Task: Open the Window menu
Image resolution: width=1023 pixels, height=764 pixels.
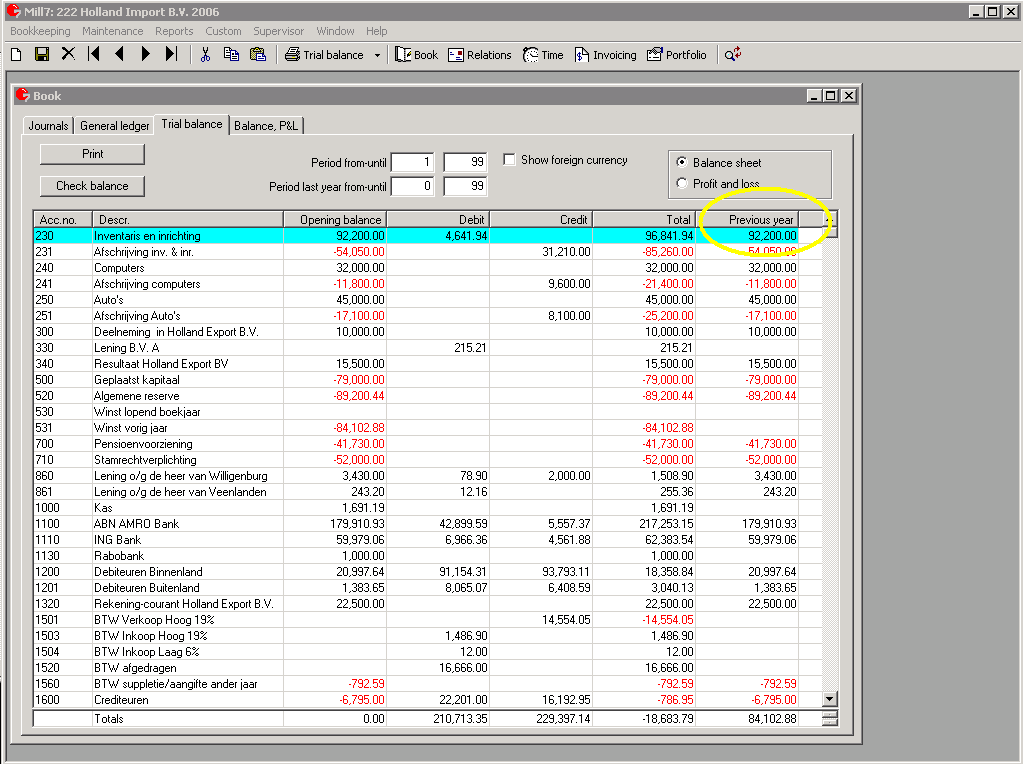Action: click(x=335, y=31)
